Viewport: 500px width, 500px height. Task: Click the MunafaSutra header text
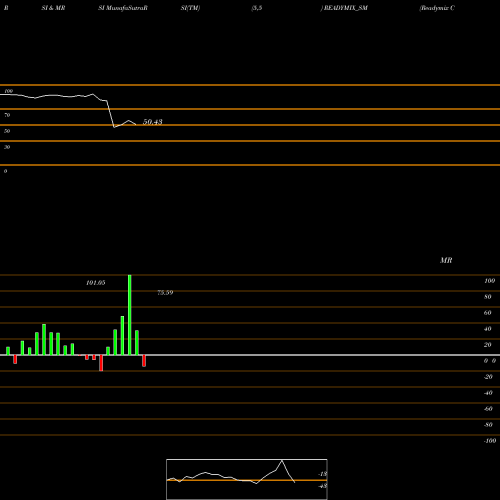tap(127, 8)
